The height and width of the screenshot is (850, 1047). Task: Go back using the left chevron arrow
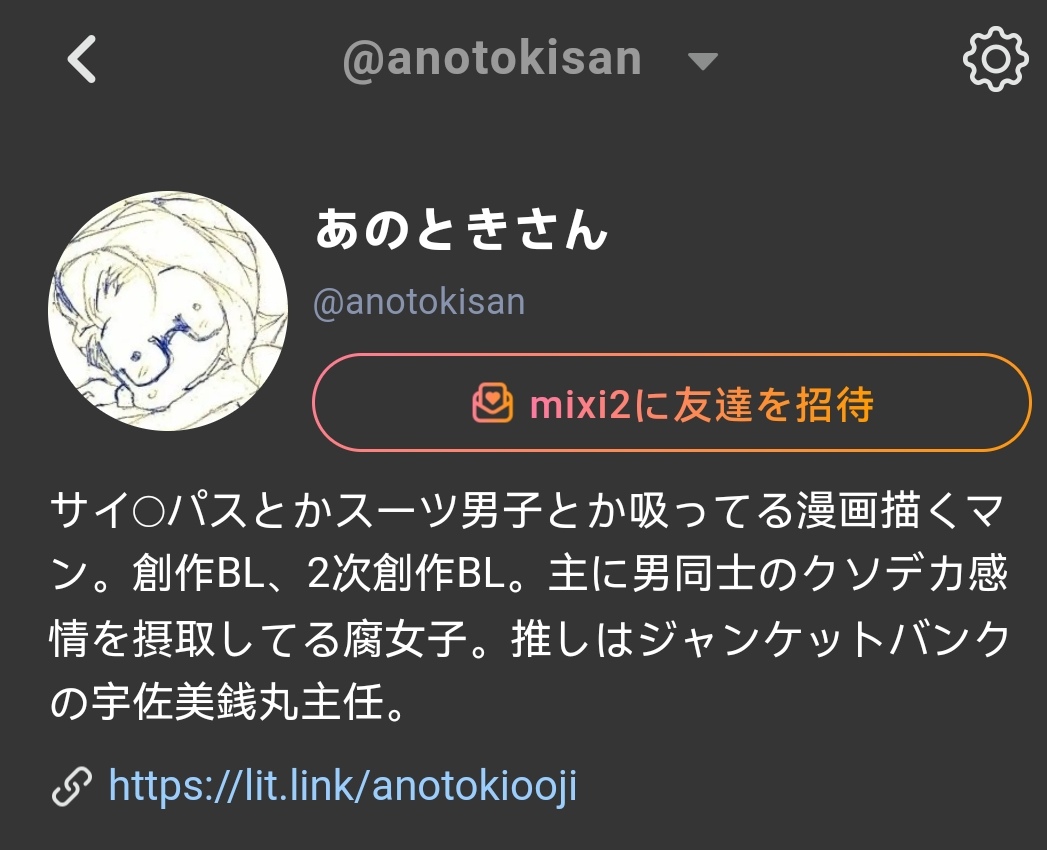[81, 59]
